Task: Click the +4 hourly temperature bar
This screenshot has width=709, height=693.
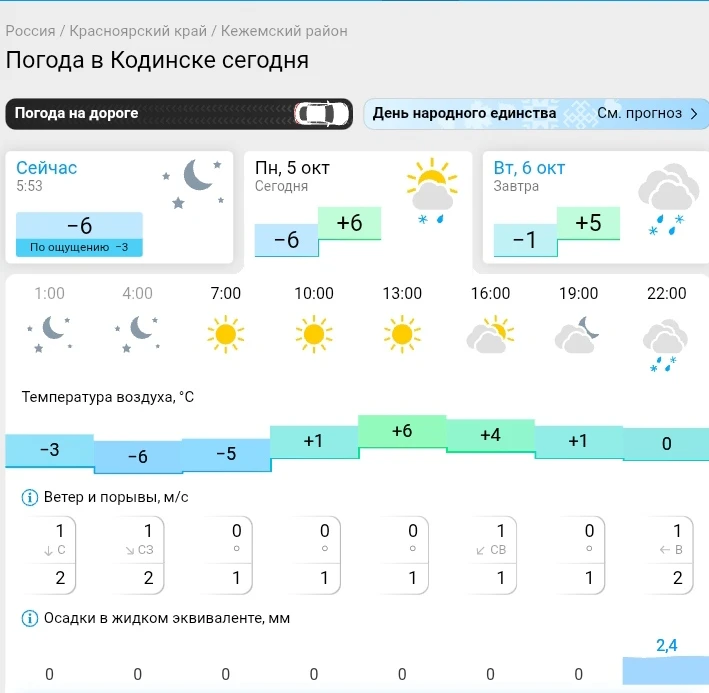Action: point(490,435)
